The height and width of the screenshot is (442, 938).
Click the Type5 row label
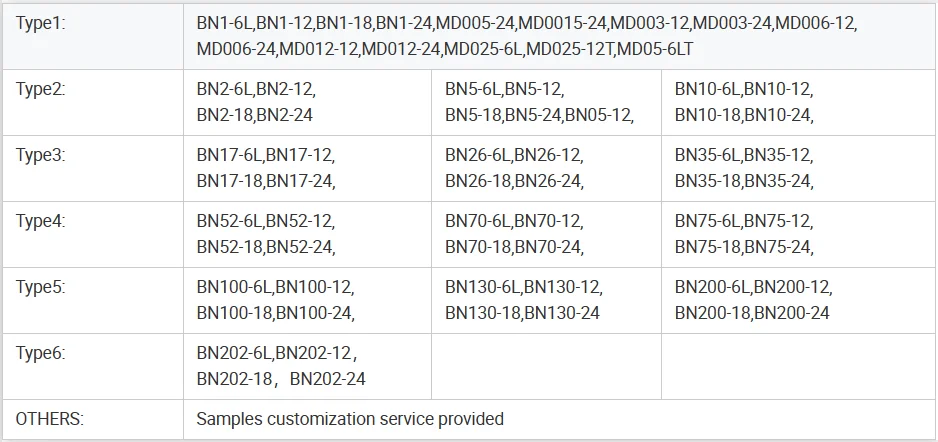pyautogui.click(x=40, y=287)
